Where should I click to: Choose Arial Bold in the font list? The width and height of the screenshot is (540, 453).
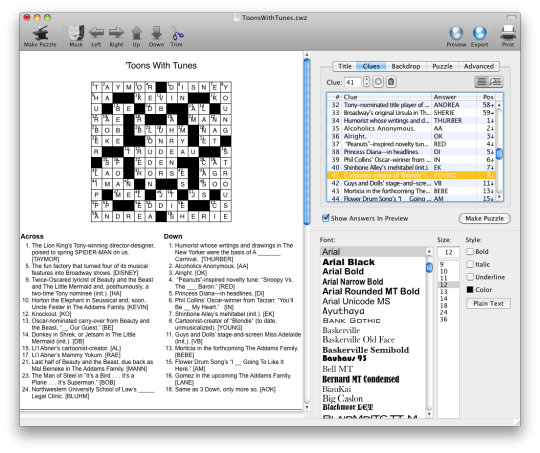pyautogui.click(x=343, y=272)
